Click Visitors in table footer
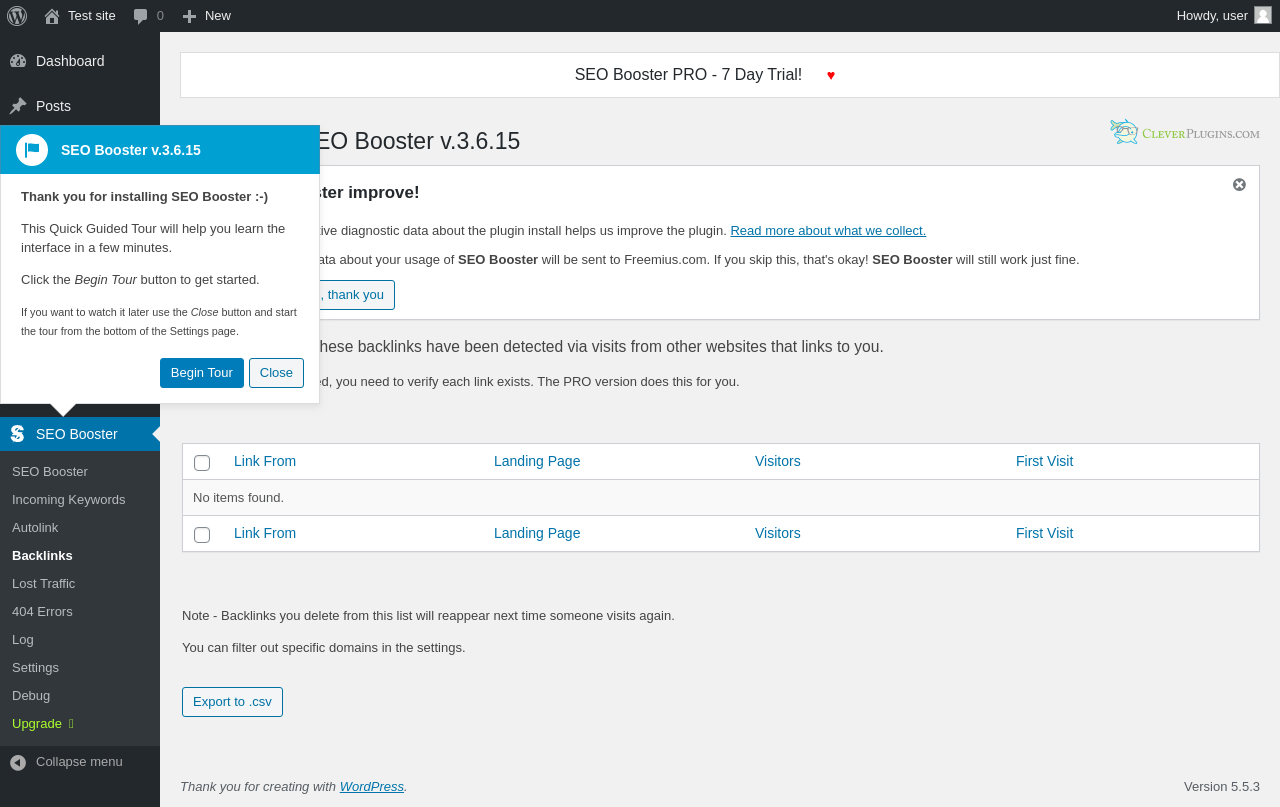1280x807 pixels. point(778,534)
